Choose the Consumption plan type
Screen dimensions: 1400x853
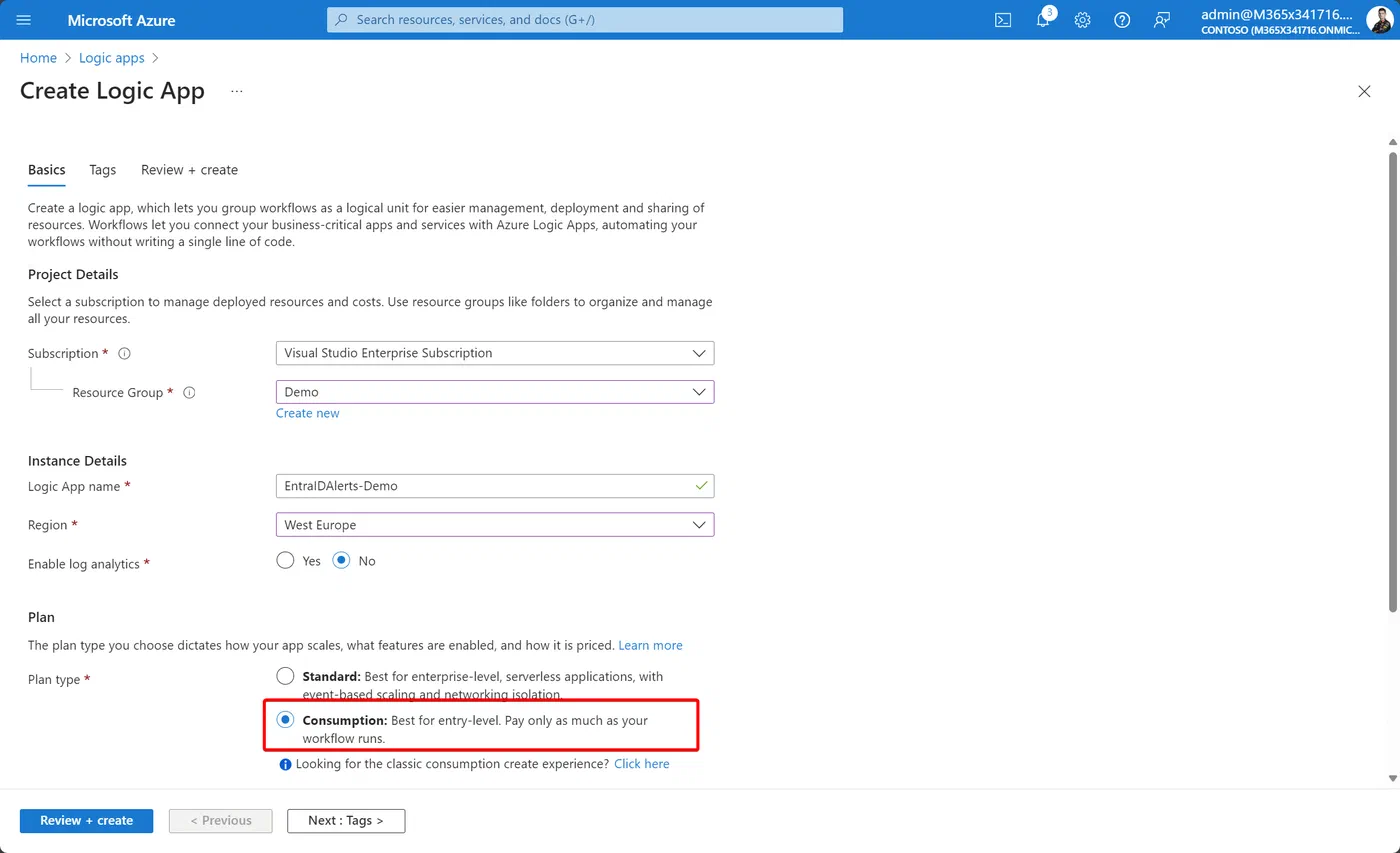[285, 720]
